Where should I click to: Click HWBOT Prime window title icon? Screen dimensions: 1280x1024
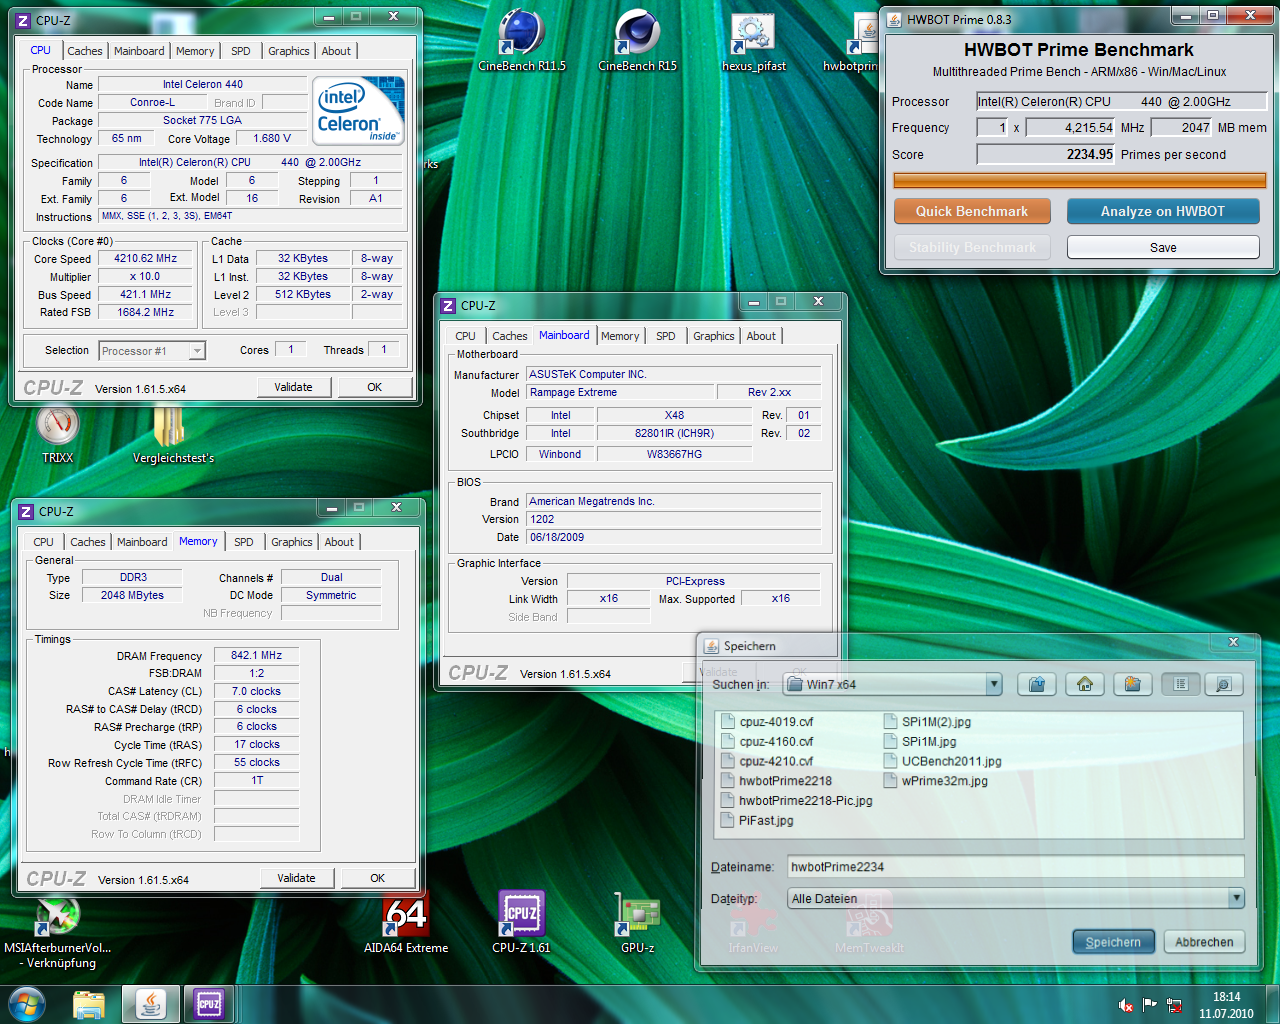[895, 19]
